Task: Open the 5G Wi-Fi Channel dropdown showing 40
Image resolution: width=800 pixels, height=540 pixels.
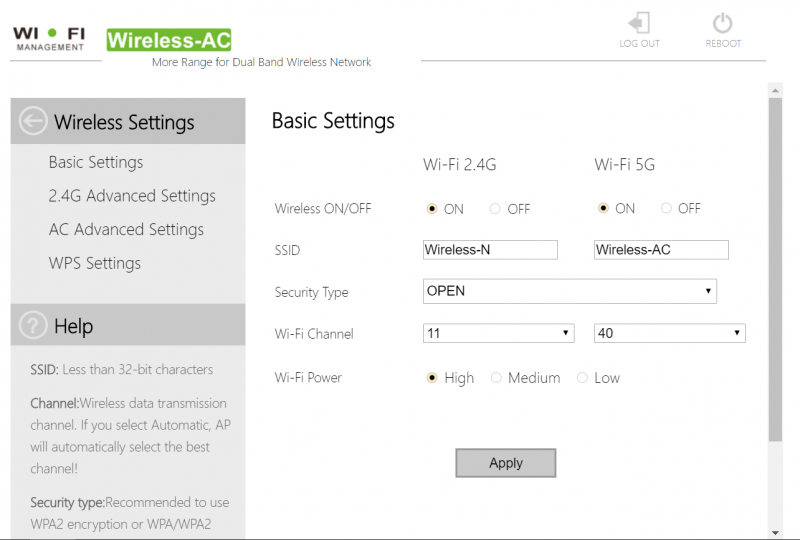Action: point(669,333)
